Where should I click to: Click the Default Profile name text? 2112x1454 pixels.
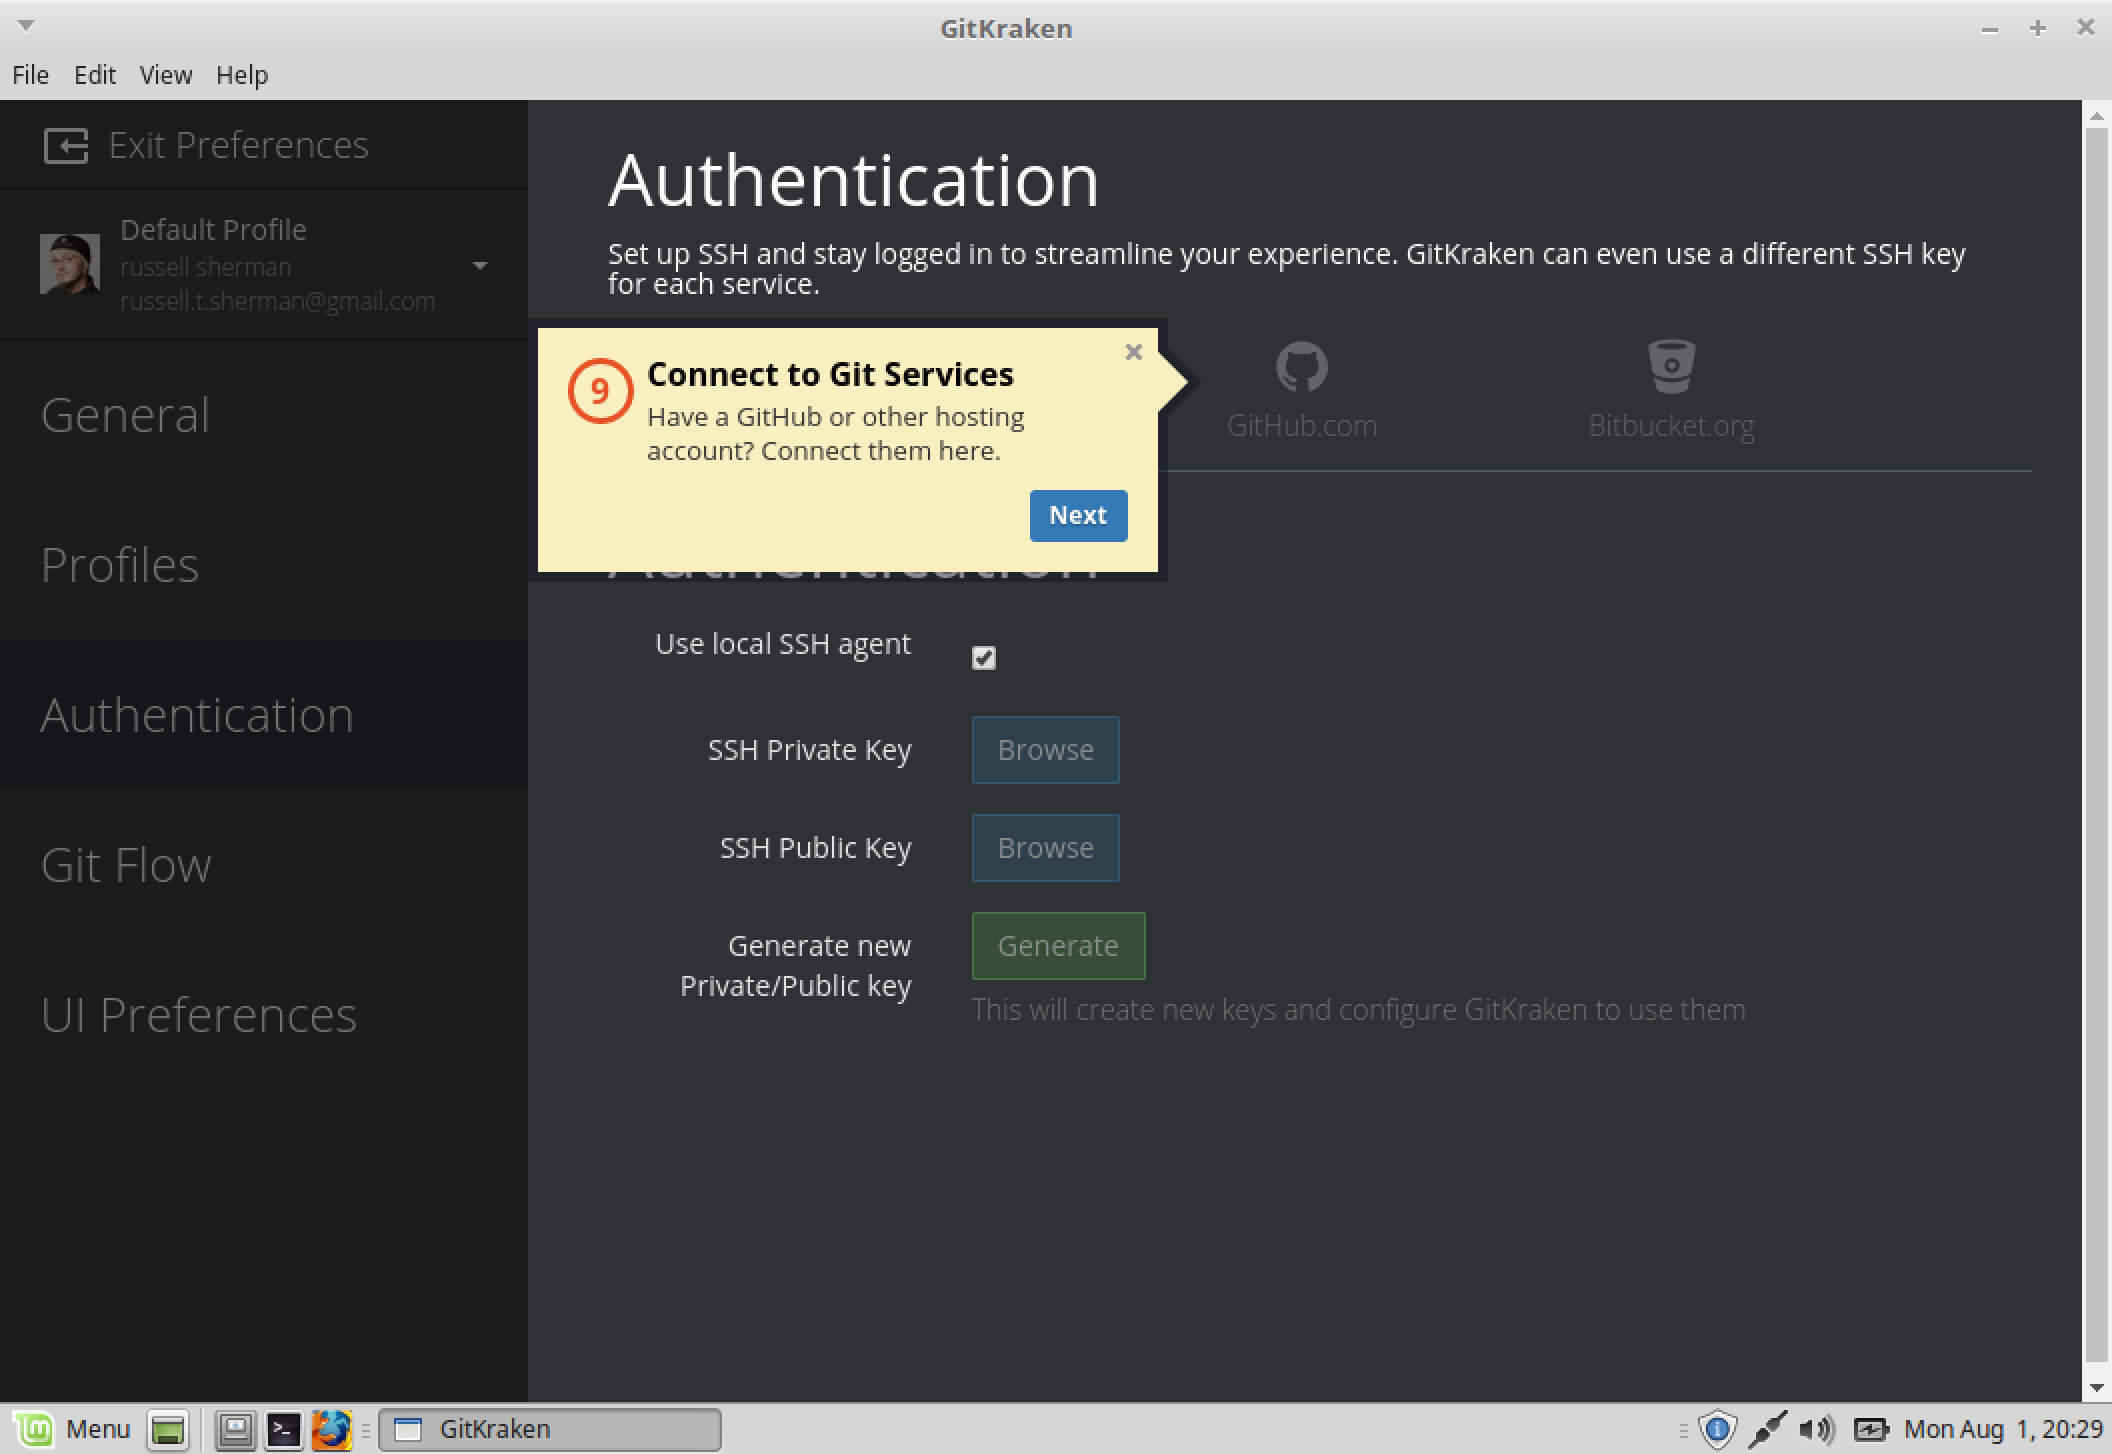[213, 230]
